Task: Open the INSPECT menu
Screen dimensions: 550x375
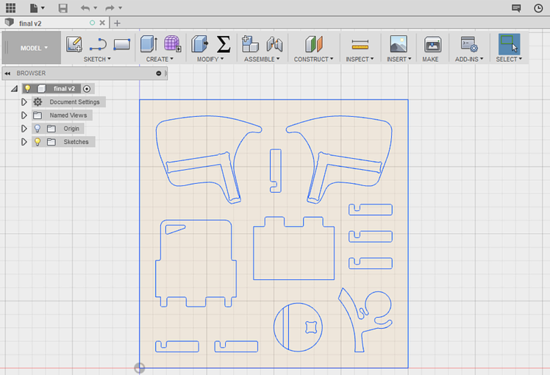Action: pos(360,59)
